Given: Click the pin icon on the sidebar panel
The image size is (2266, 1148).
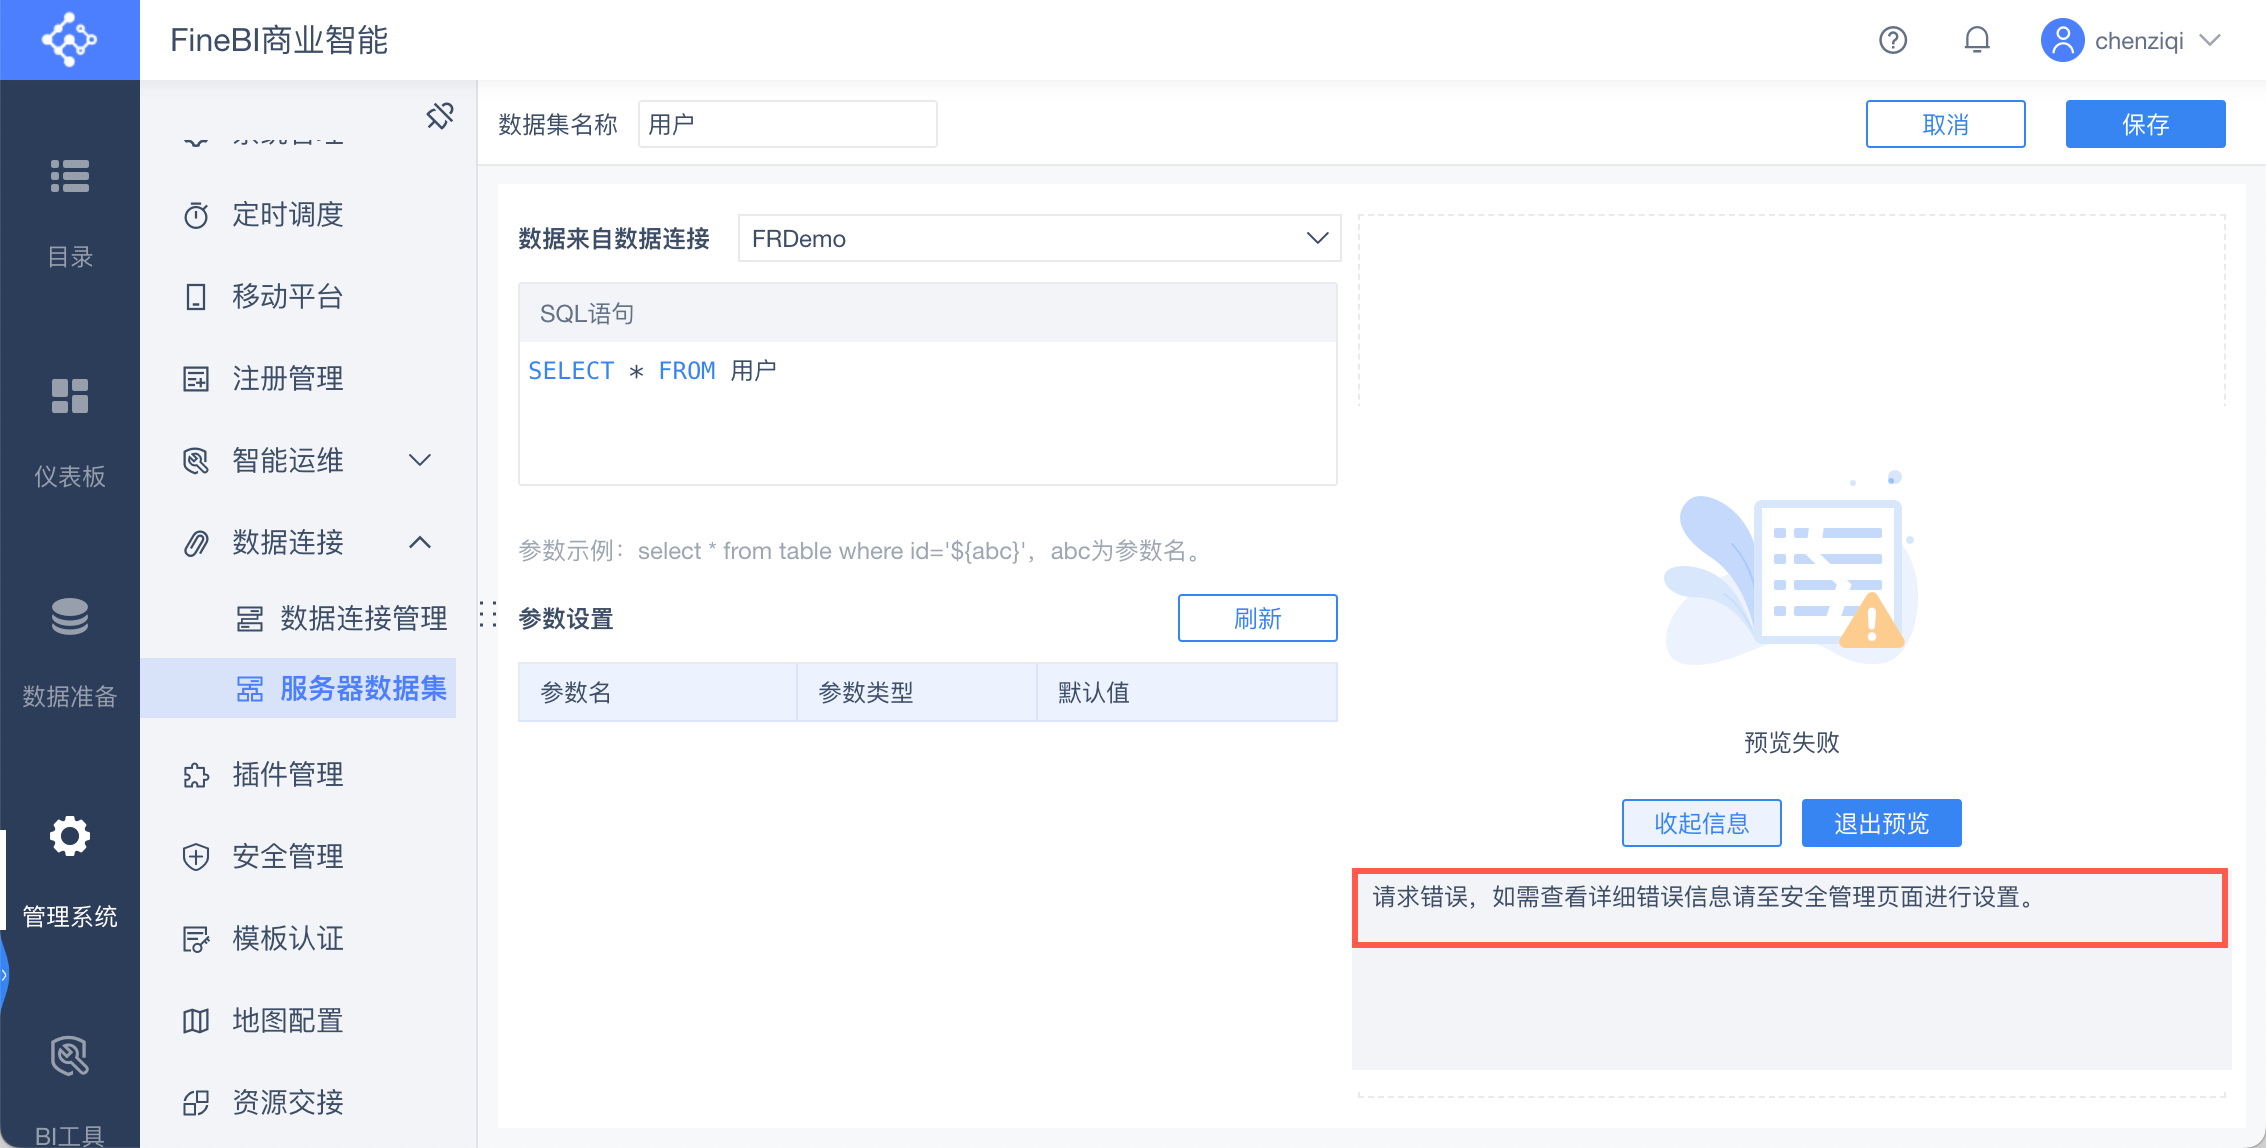Looking at the screenshot, I should point(440,116).
